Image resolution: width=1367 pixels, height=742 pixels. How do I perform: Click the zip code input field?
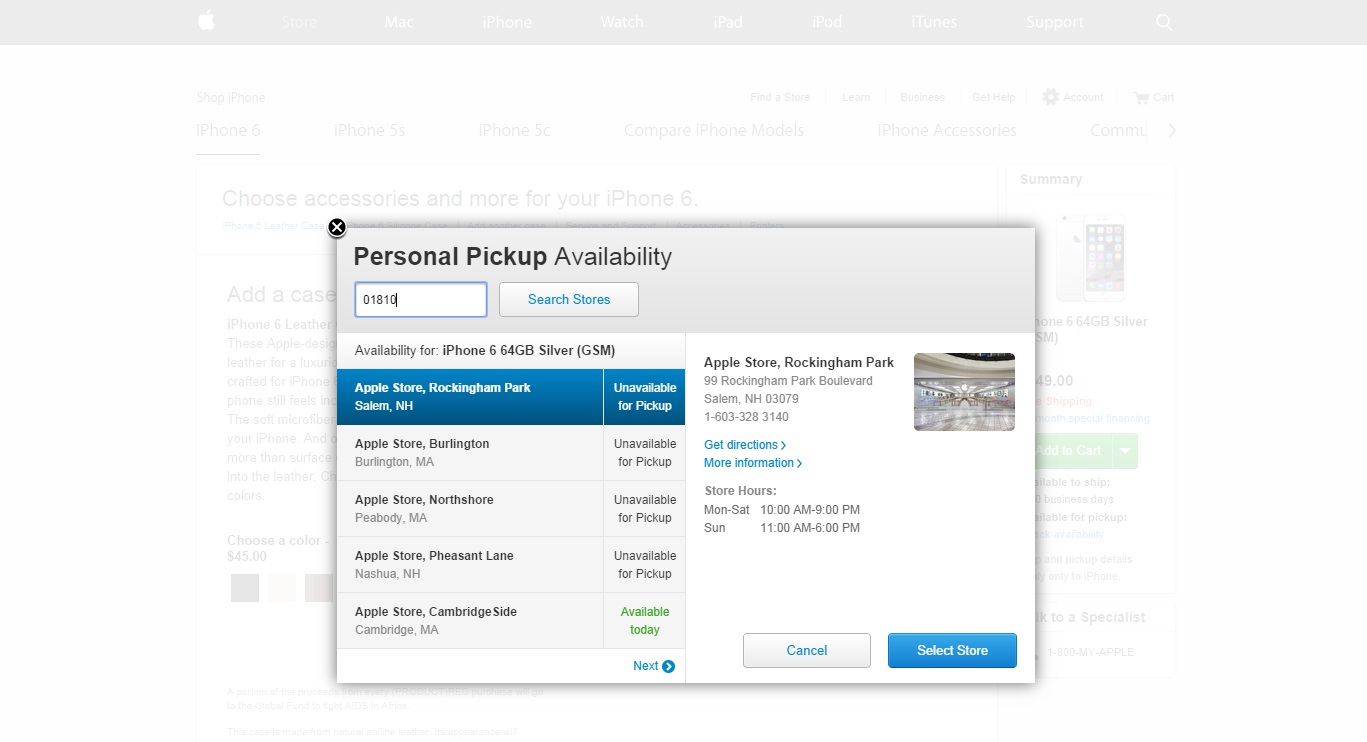[x=421, y=299]
